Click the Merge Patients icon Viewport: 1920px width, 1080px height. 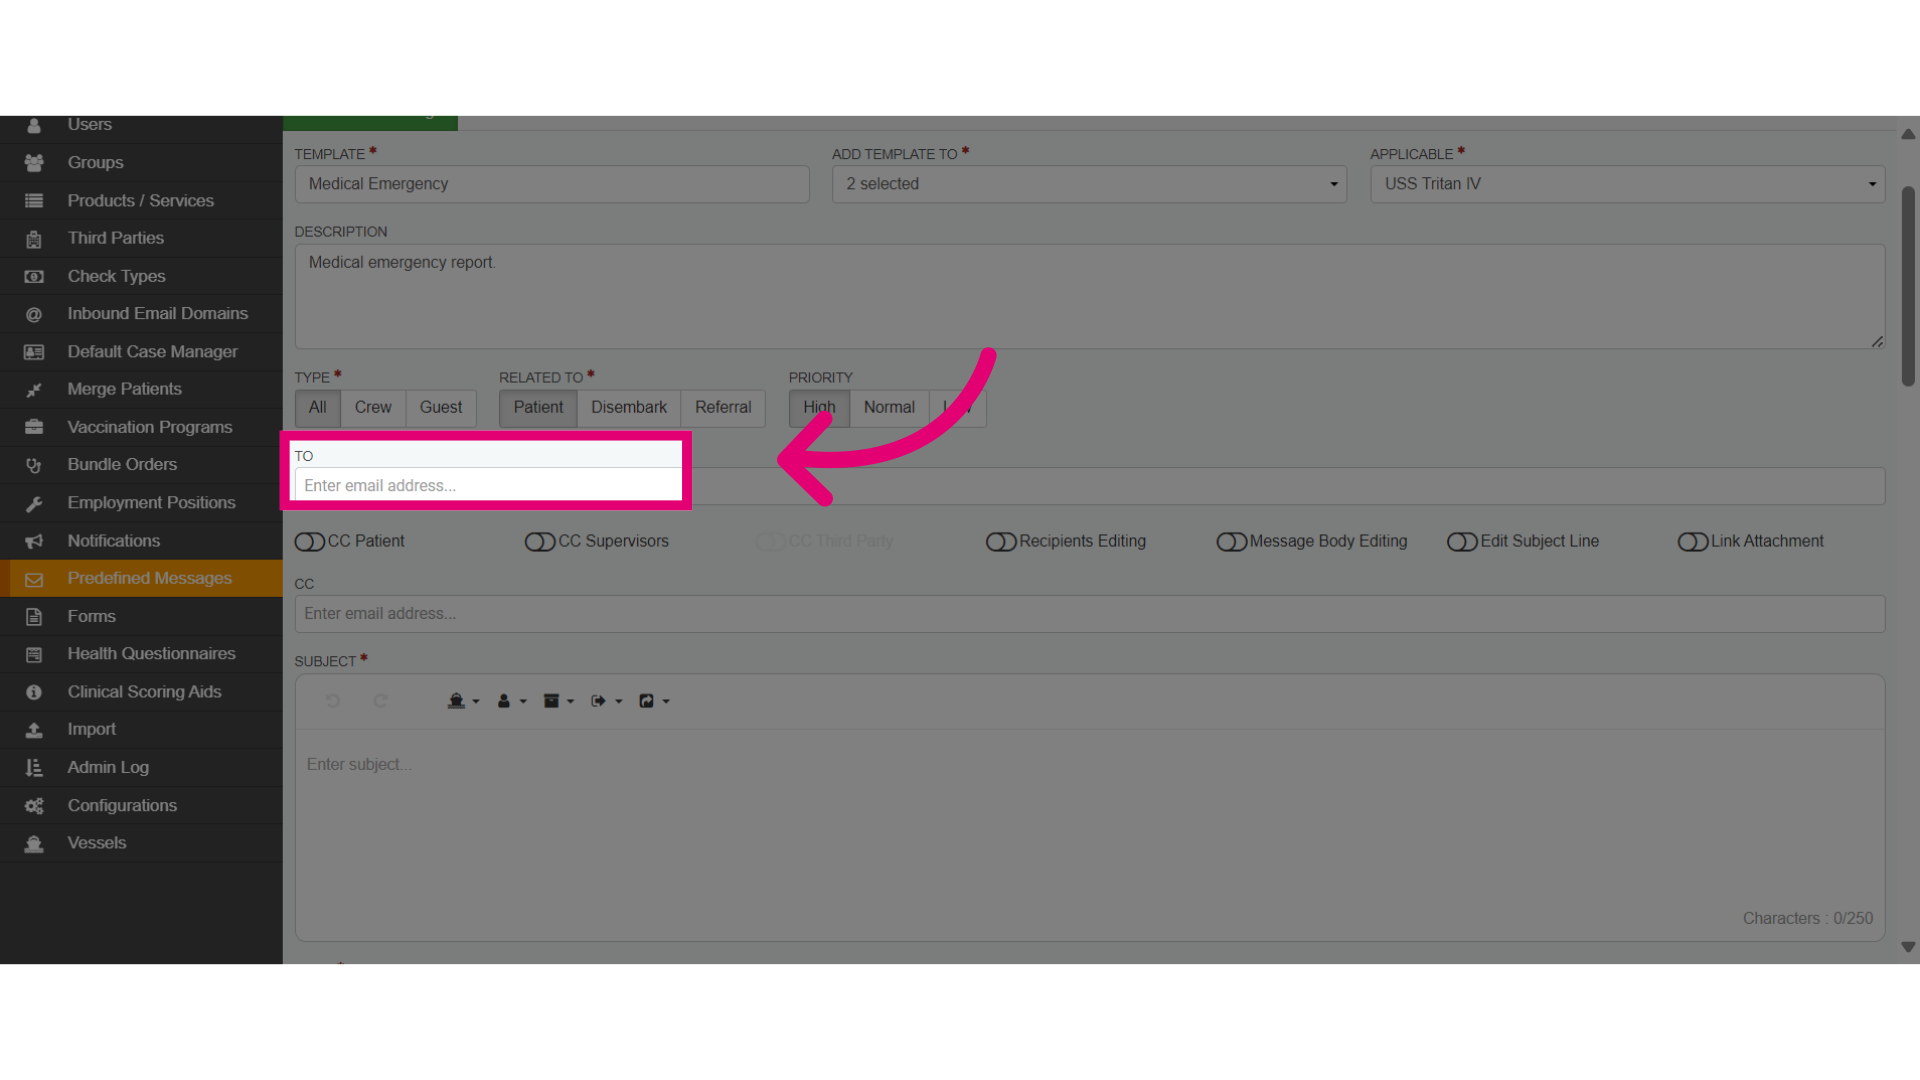click(34, 390)
